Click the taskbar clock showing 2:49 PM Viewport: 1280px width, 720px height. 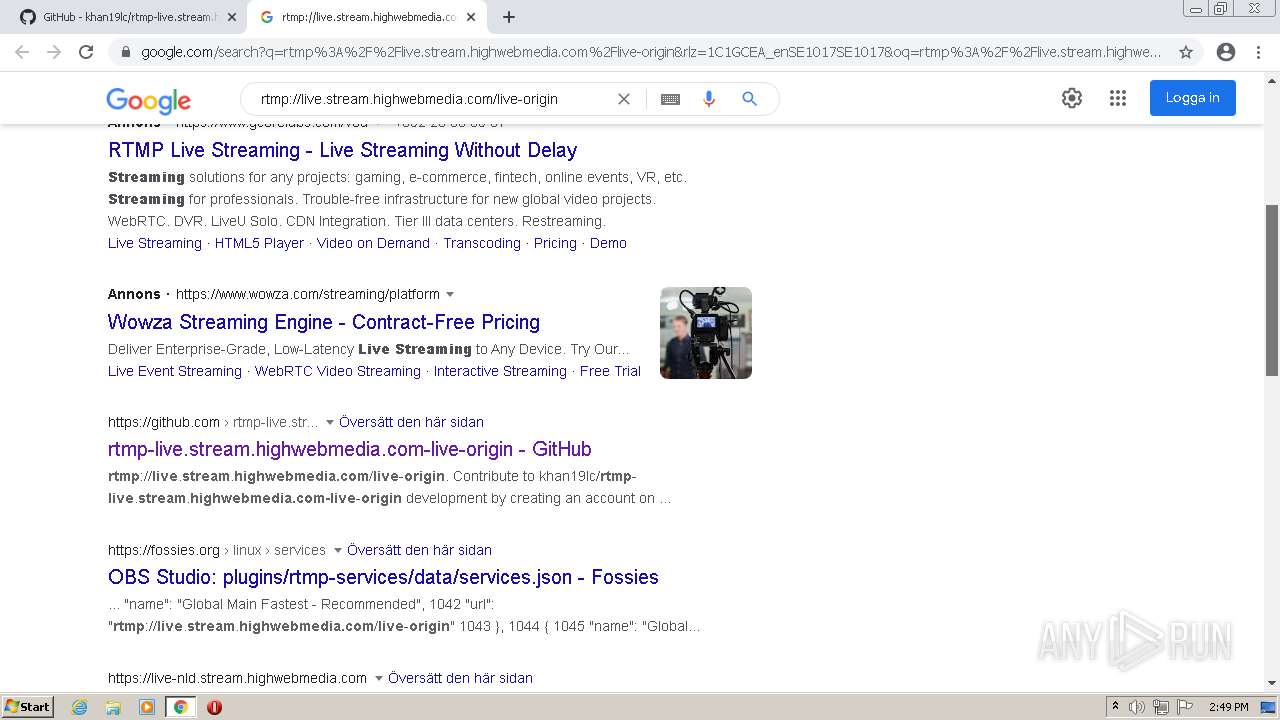point(1228,707)
